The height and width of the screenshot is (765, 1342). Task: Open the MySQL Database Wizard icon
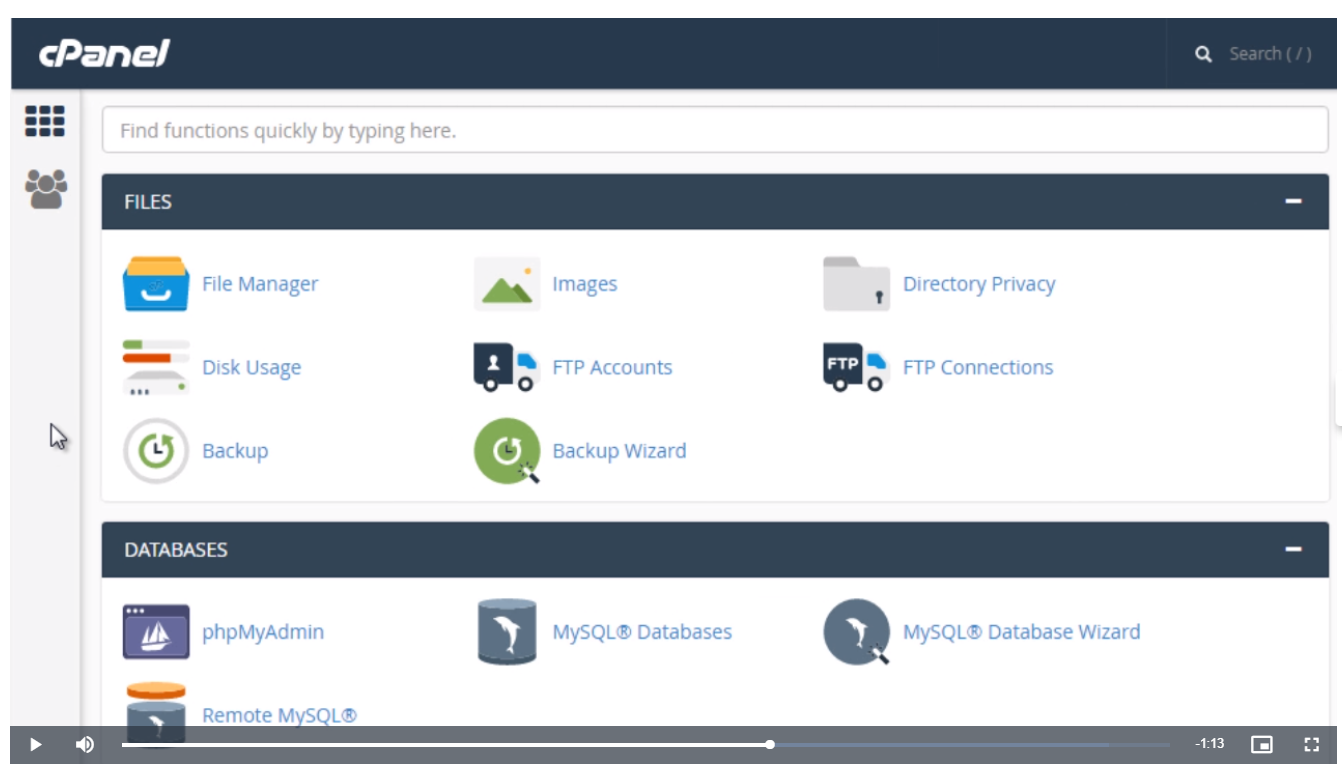coord(857,632)
